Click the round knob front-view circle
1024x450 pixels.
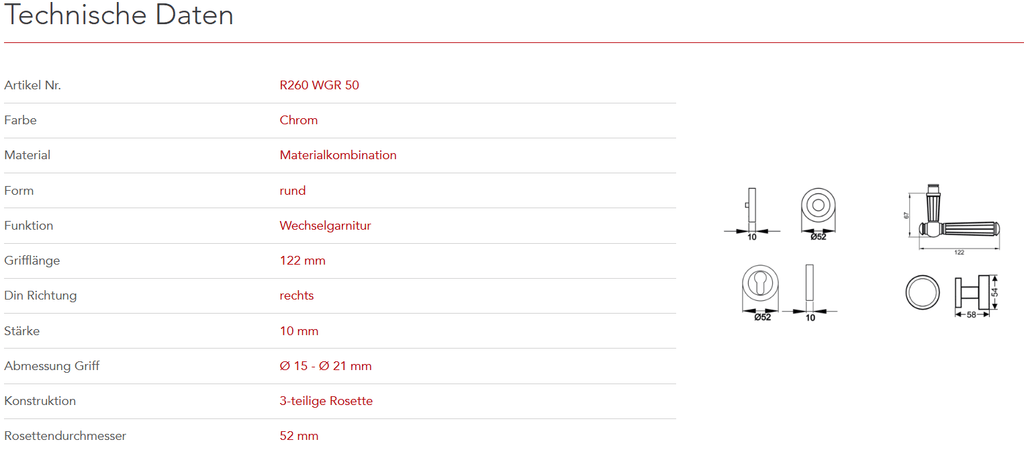pyautogui.click(x=921, y=292)
